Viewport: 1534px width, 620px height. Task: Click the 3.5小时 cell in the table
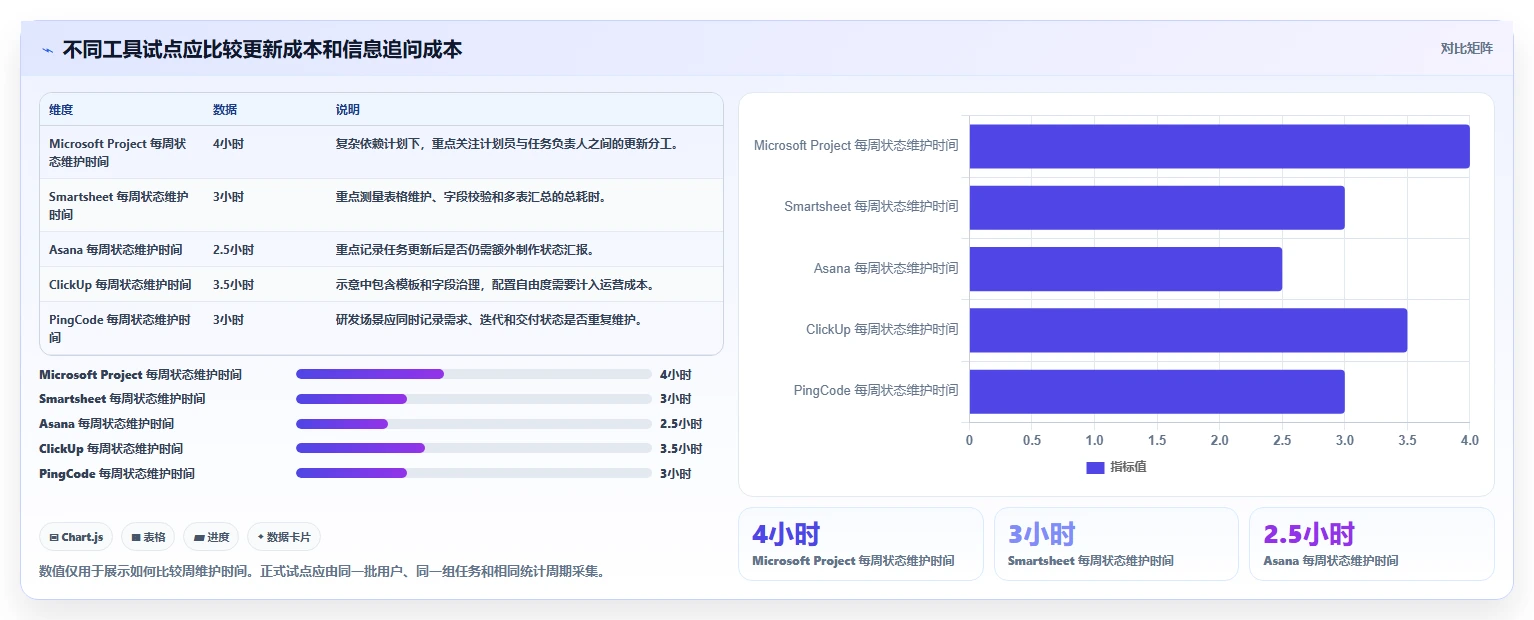click(233, 285)
